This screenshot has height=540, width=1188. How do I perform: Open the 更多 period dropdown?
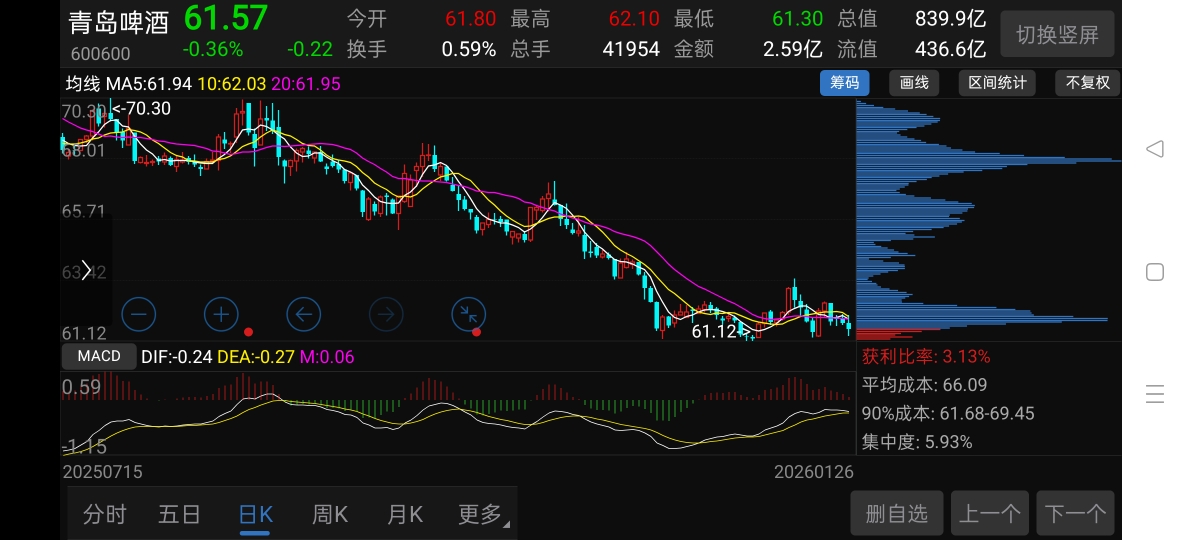[483, 514]
